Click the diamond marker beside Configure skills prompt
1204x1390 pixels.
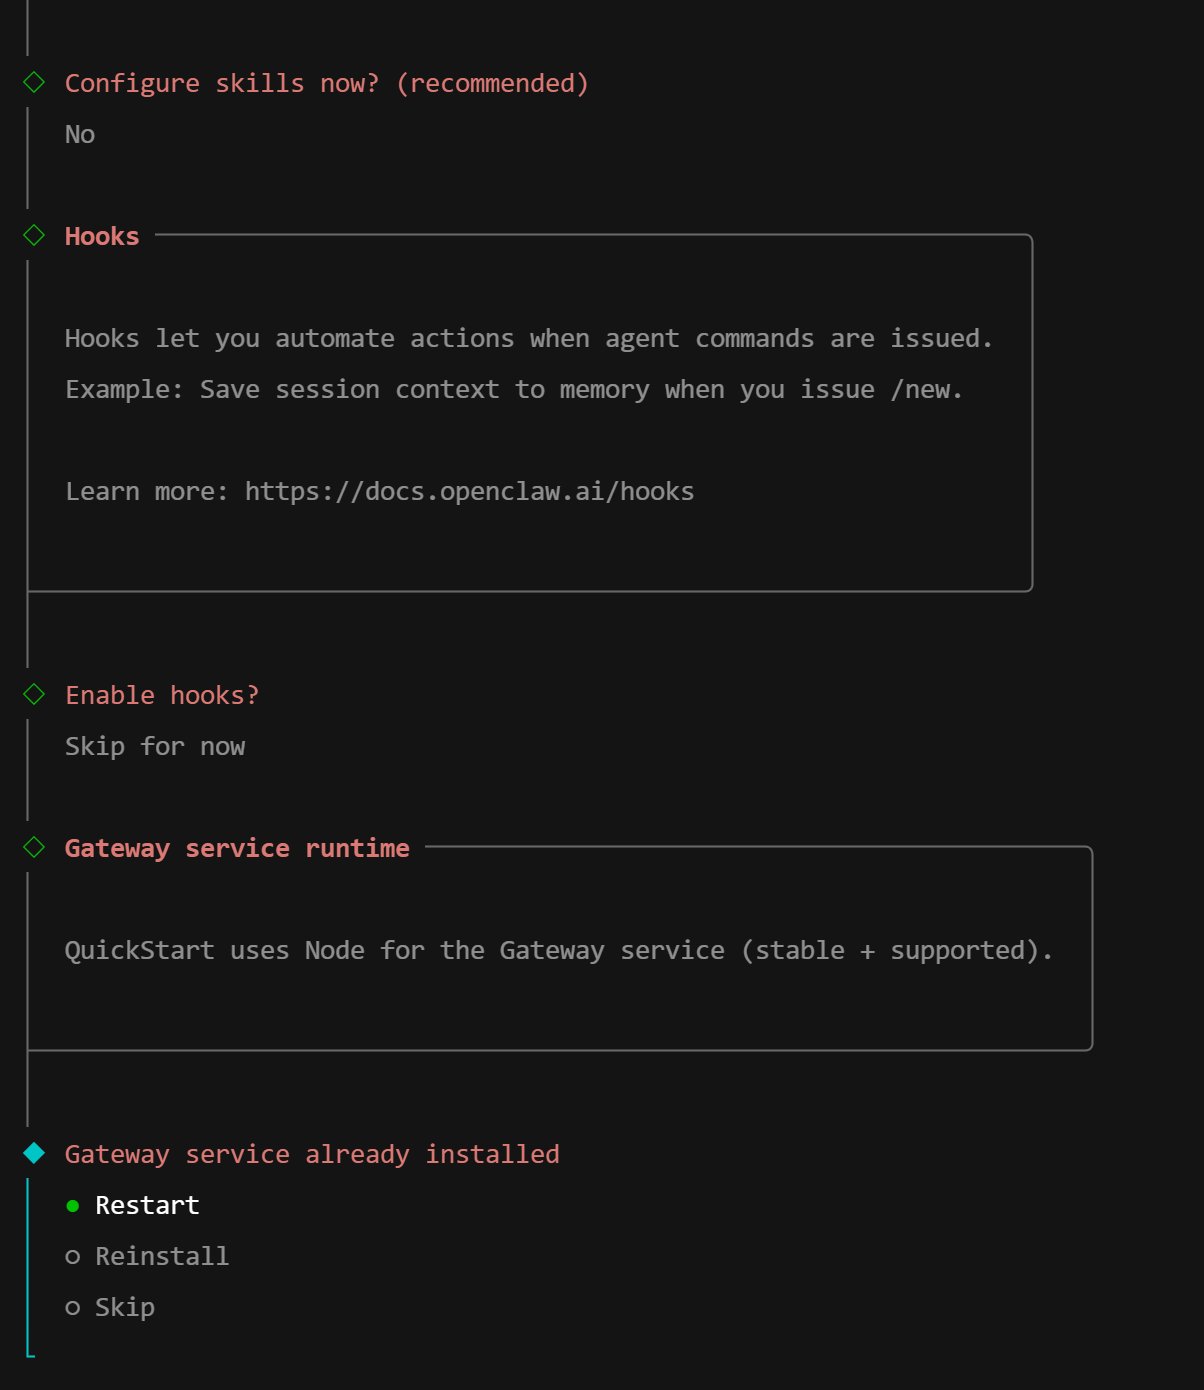(34, 83)
